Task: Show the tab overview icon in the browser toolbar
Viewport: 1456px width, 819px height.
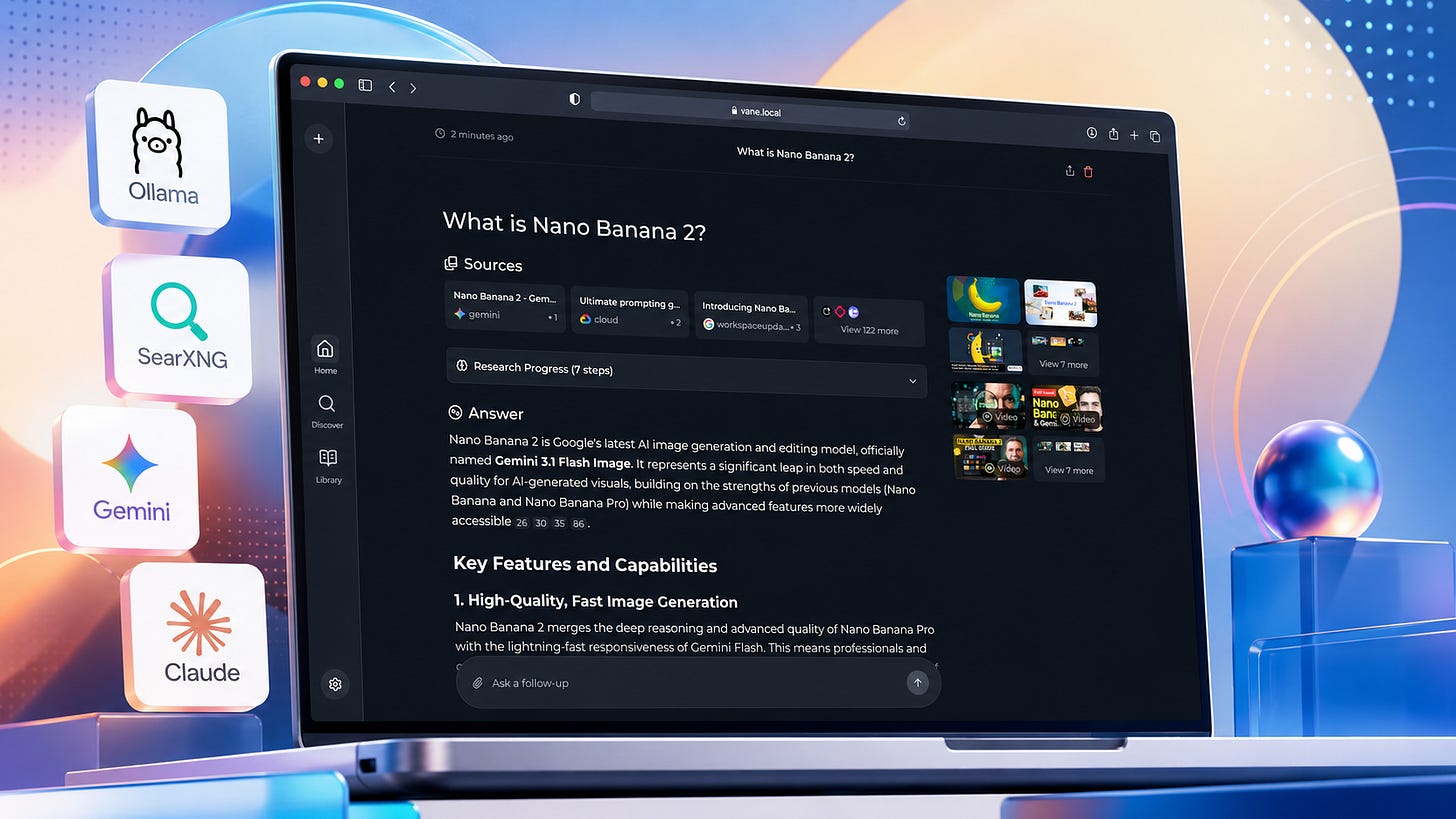Action: click(1155, 136)
